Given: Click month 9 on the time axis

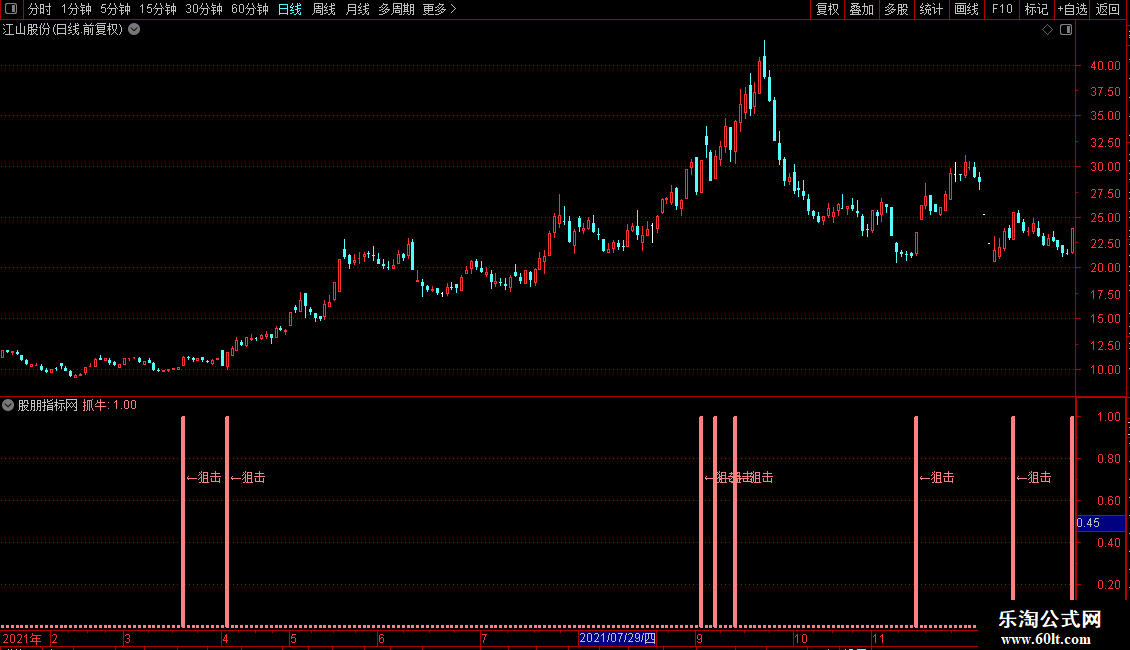Looking at the screenshot, I should [x=699, y=638].
